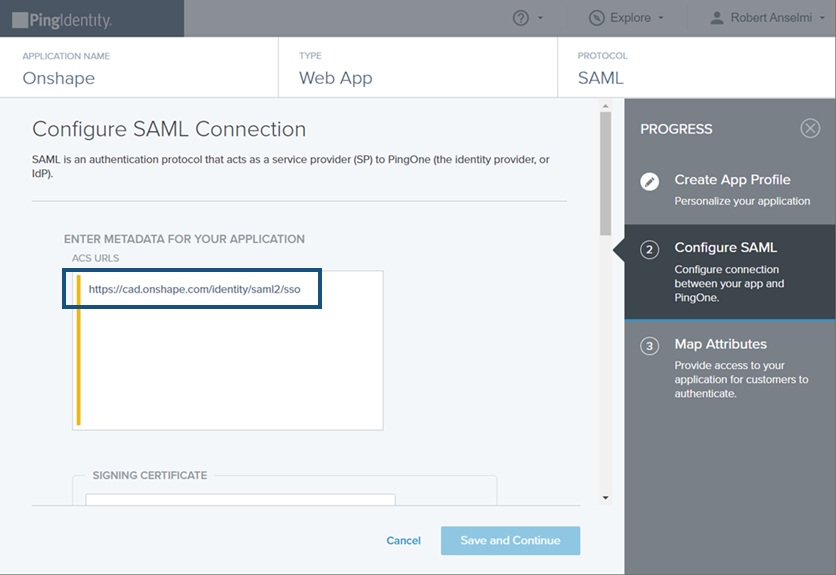Click the step 3 circle icon
This screenshot has width=836, height=575.
click(x=650, y=346)
